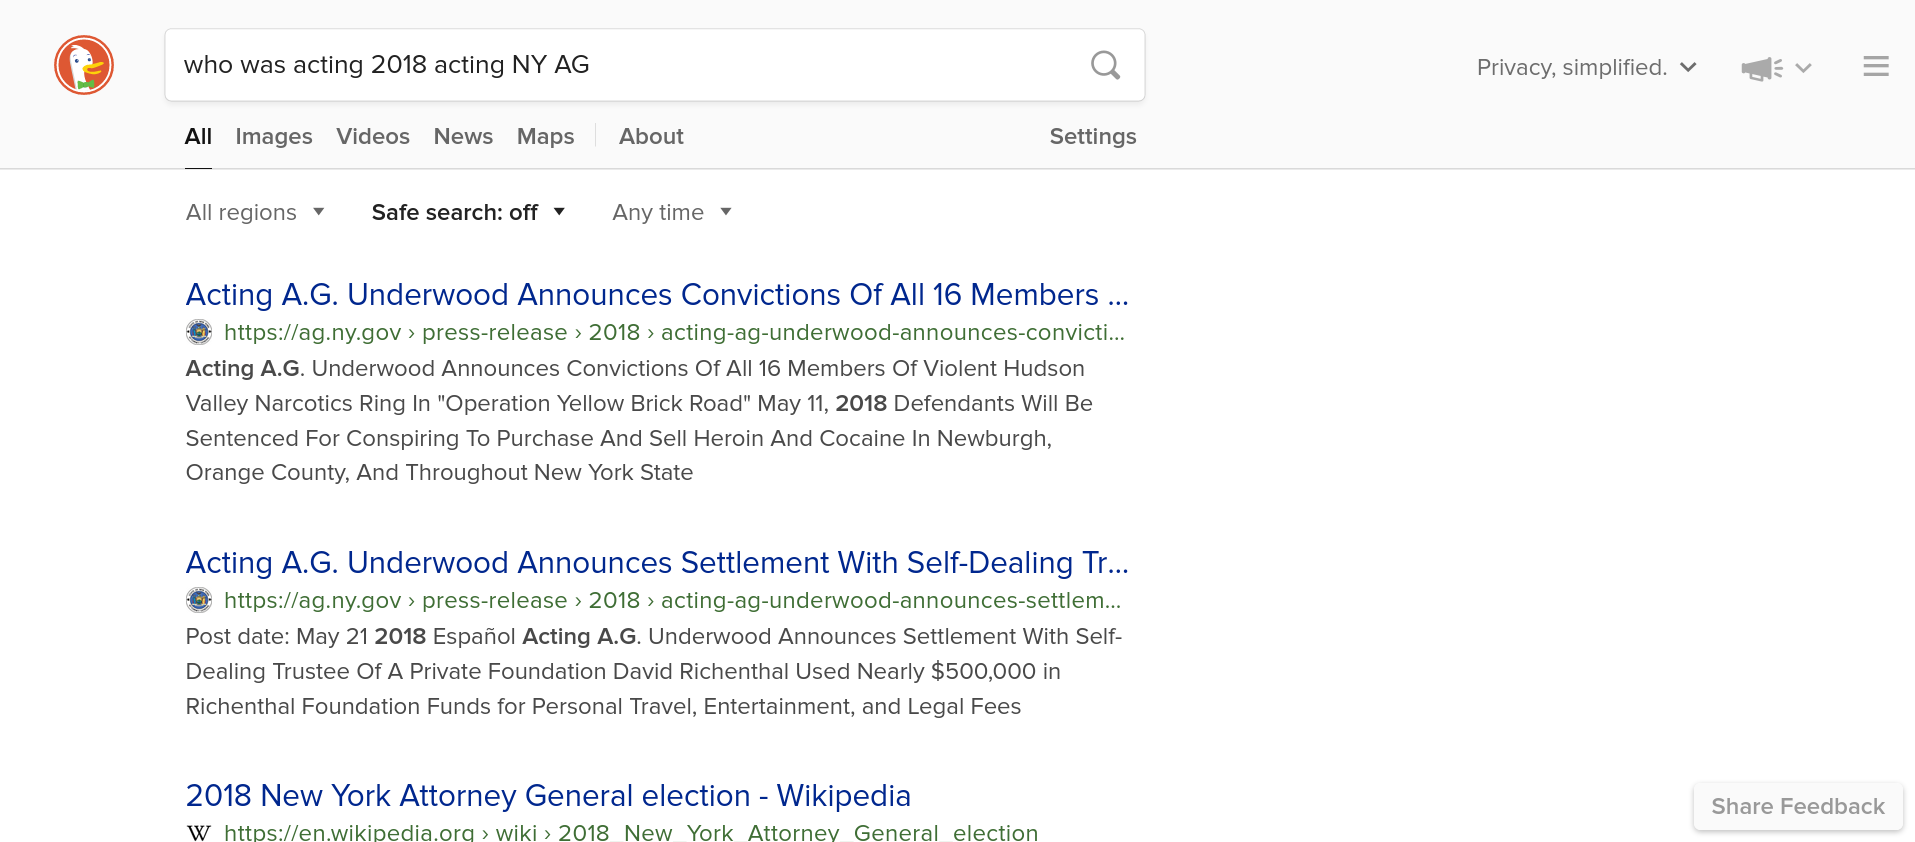Open the Safe search: off dropdown
The image size is (1915, 842).
point(468,212)
